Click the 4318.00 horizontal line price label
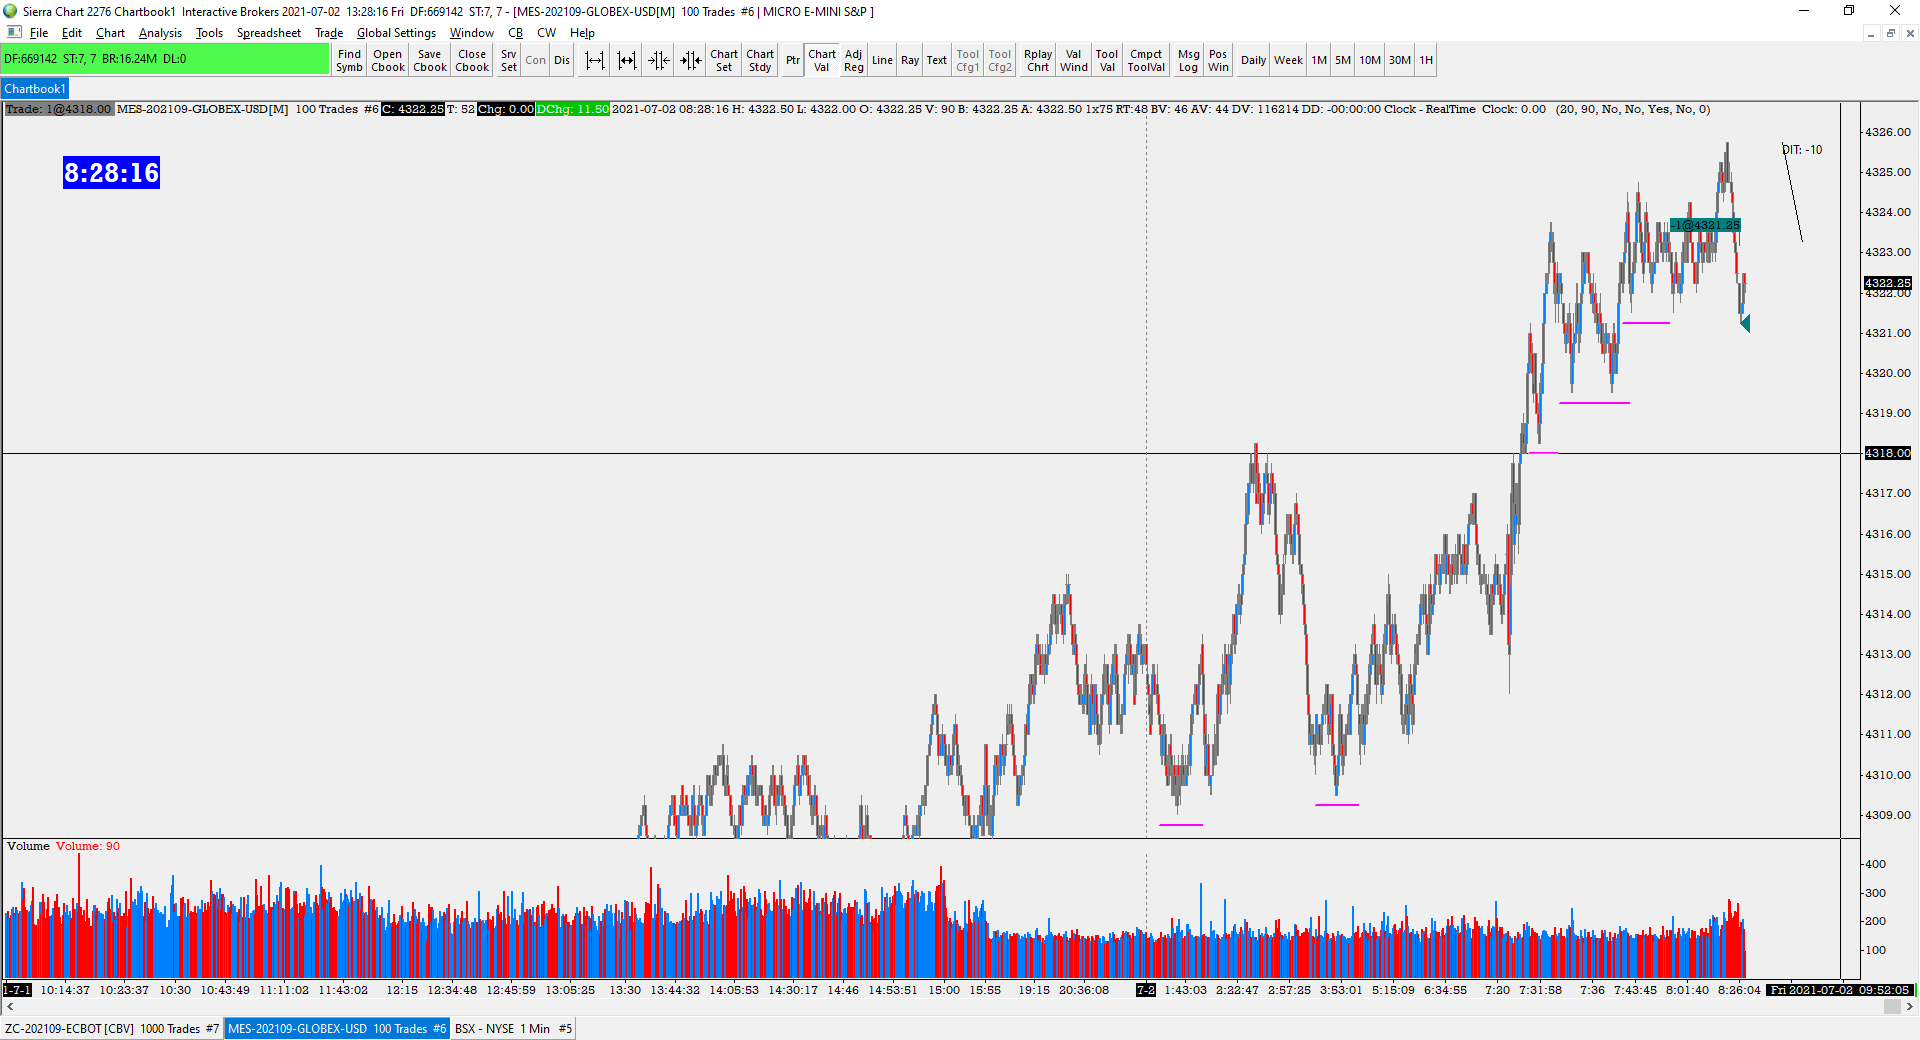Viewport: 1920px width, 1040px height. [x=1888, y=453]
